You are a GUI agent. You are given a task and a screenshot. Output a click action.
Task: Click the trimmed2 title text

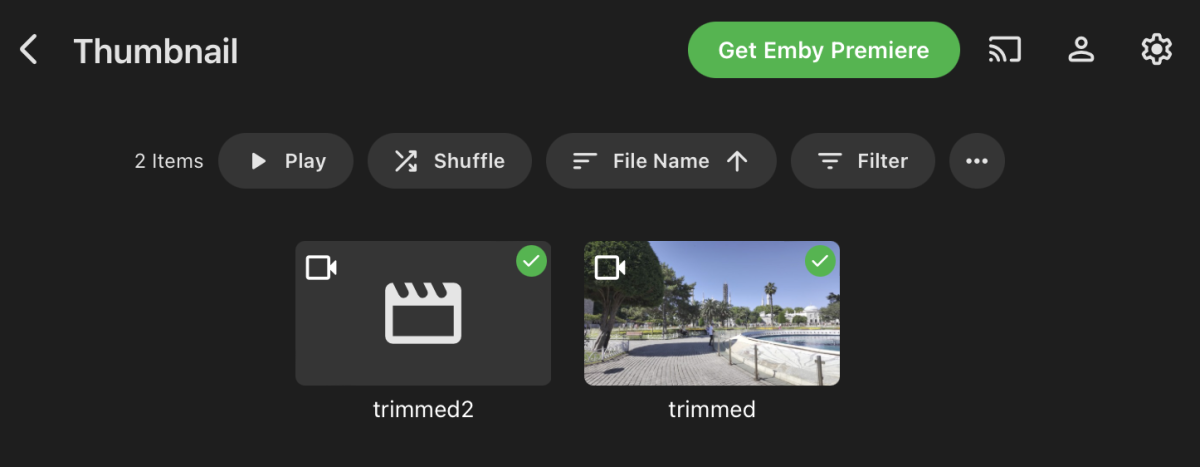coord(423,410)
